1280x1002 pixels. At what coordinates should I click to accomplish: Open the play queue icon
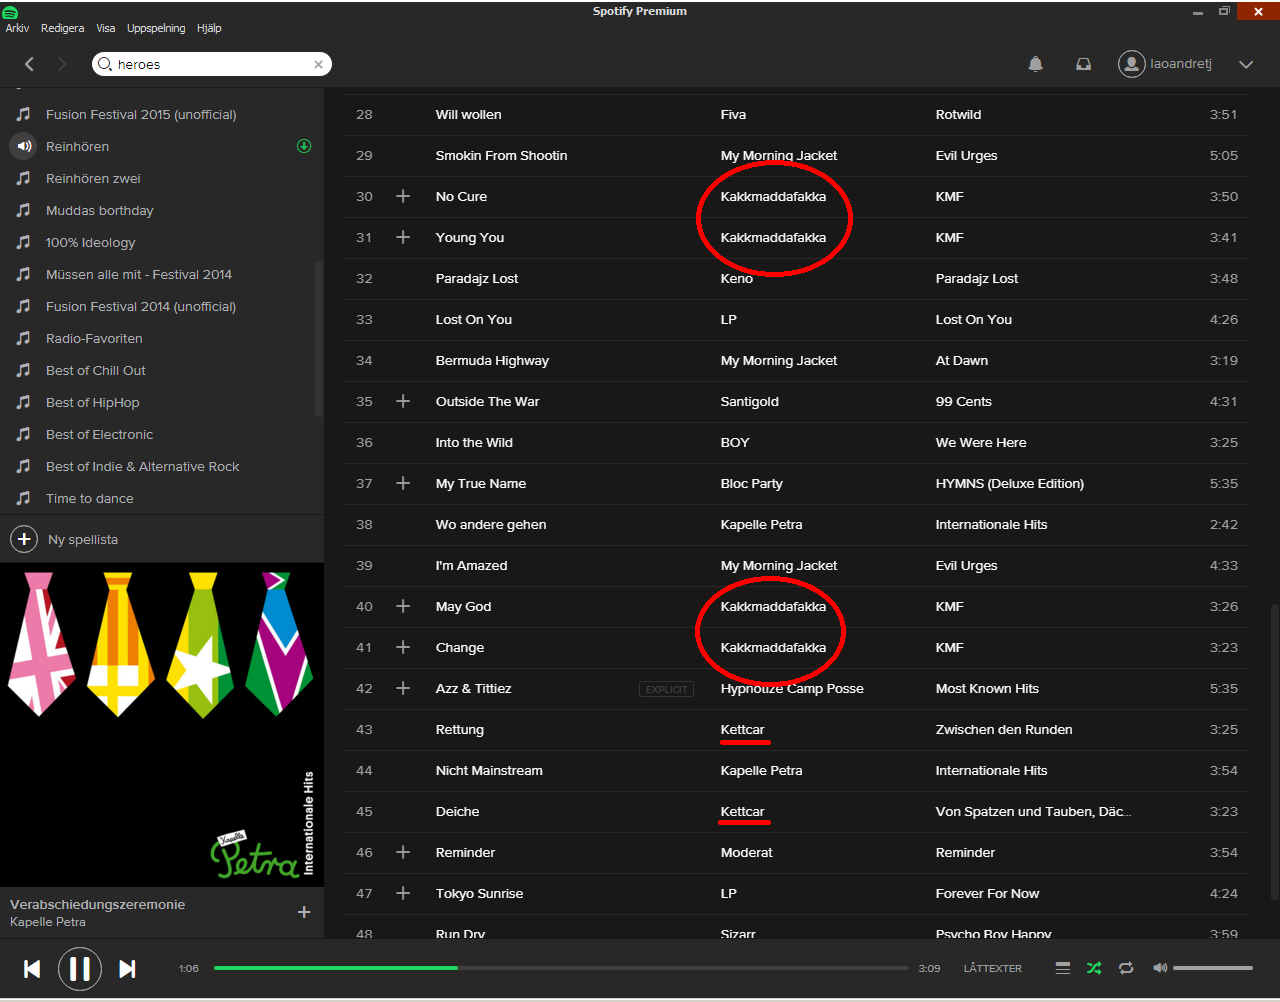pyautogui.click(x=1063, y=968)
